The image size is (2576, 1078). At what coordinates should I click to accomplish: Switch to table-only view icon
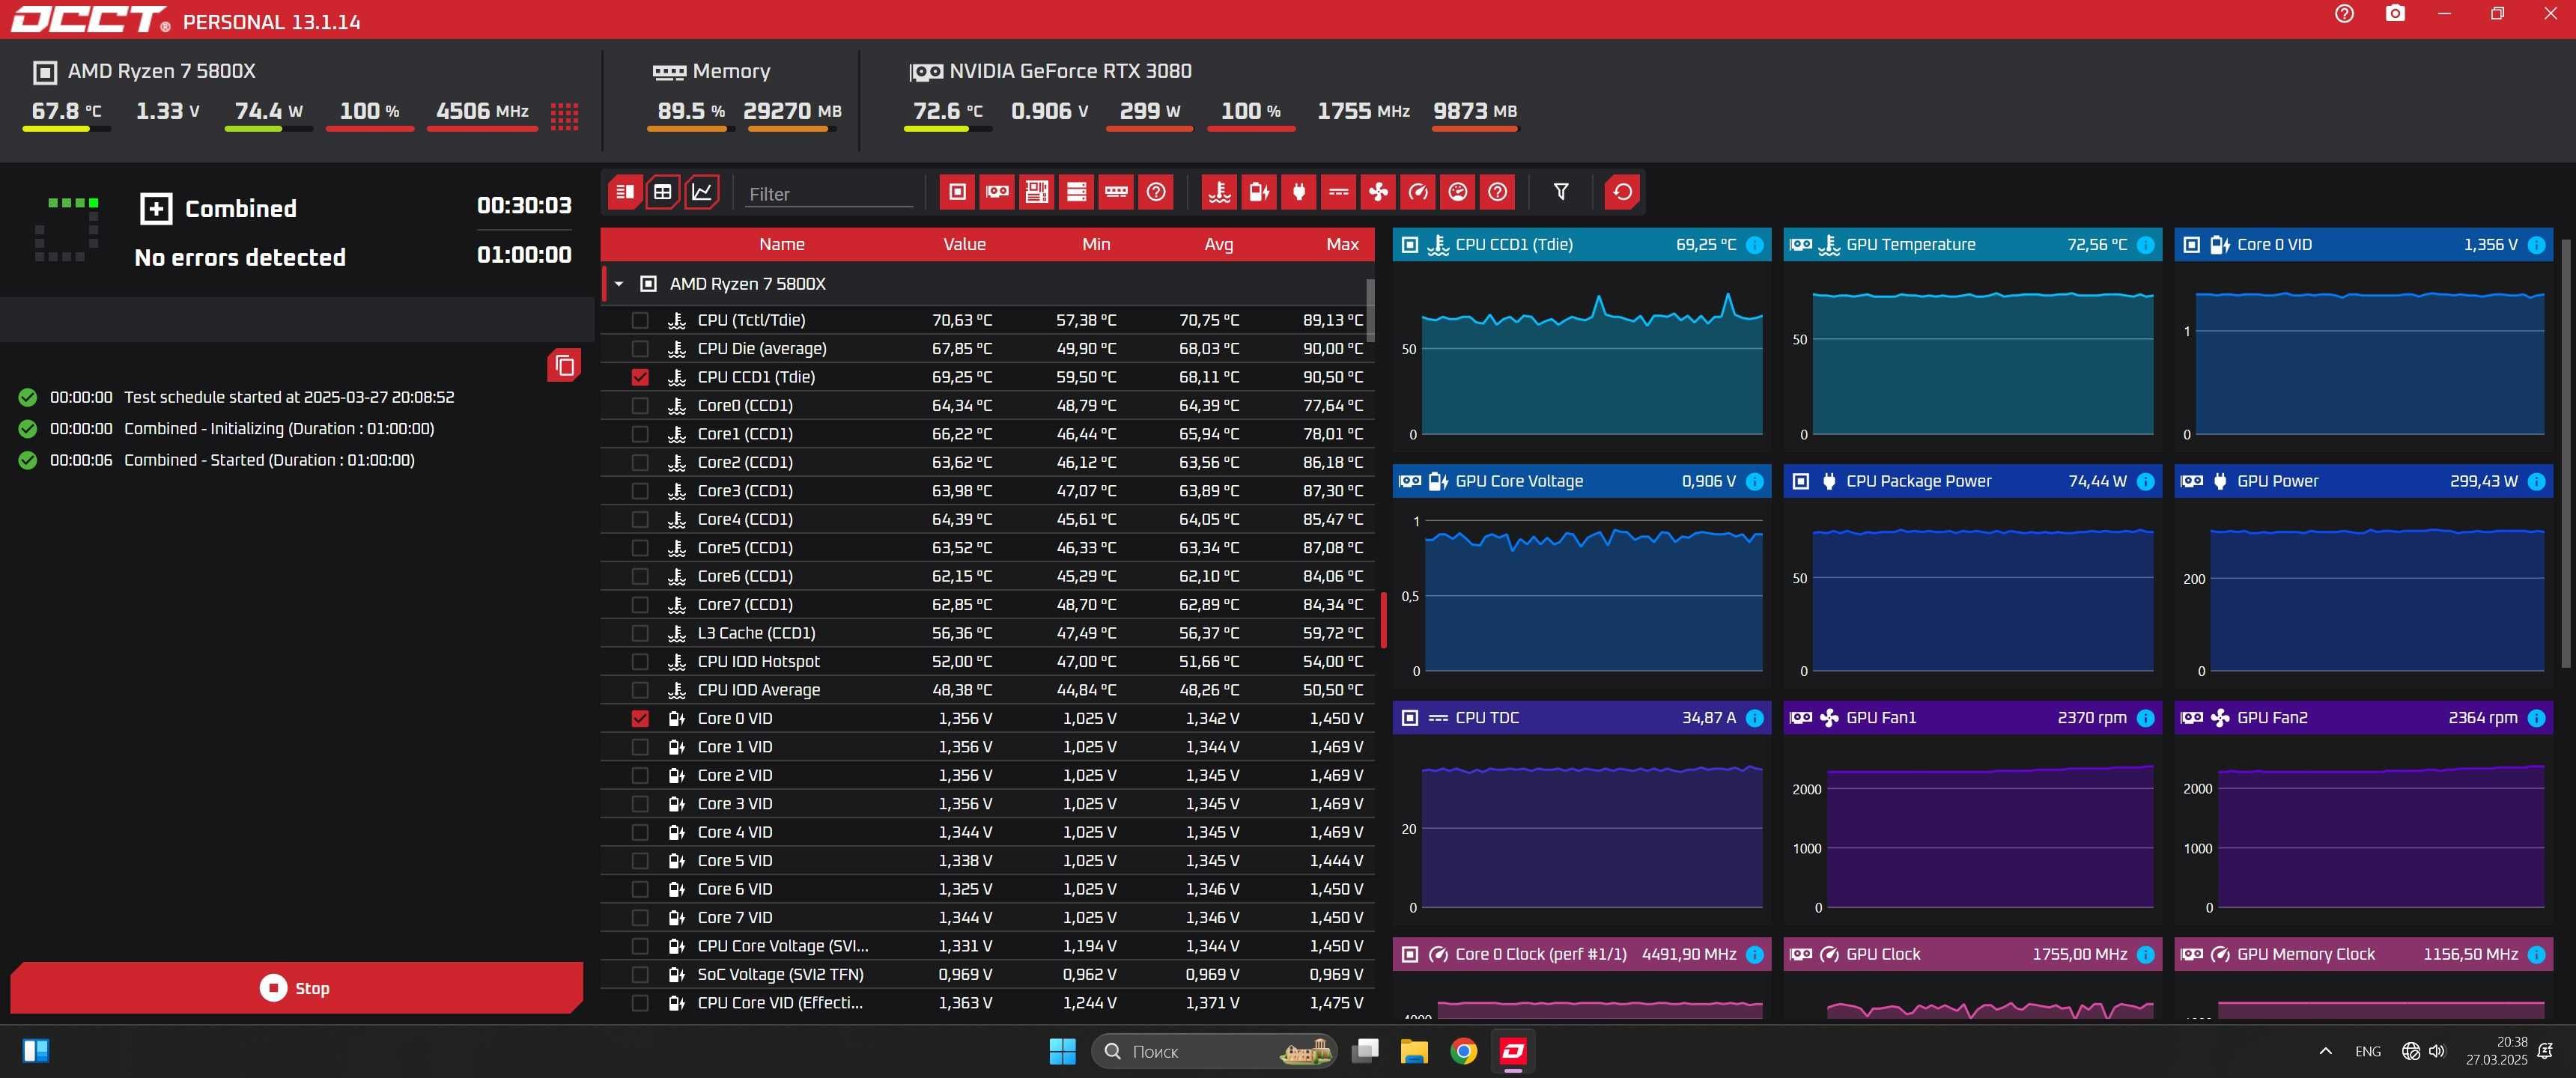point(663,192)
